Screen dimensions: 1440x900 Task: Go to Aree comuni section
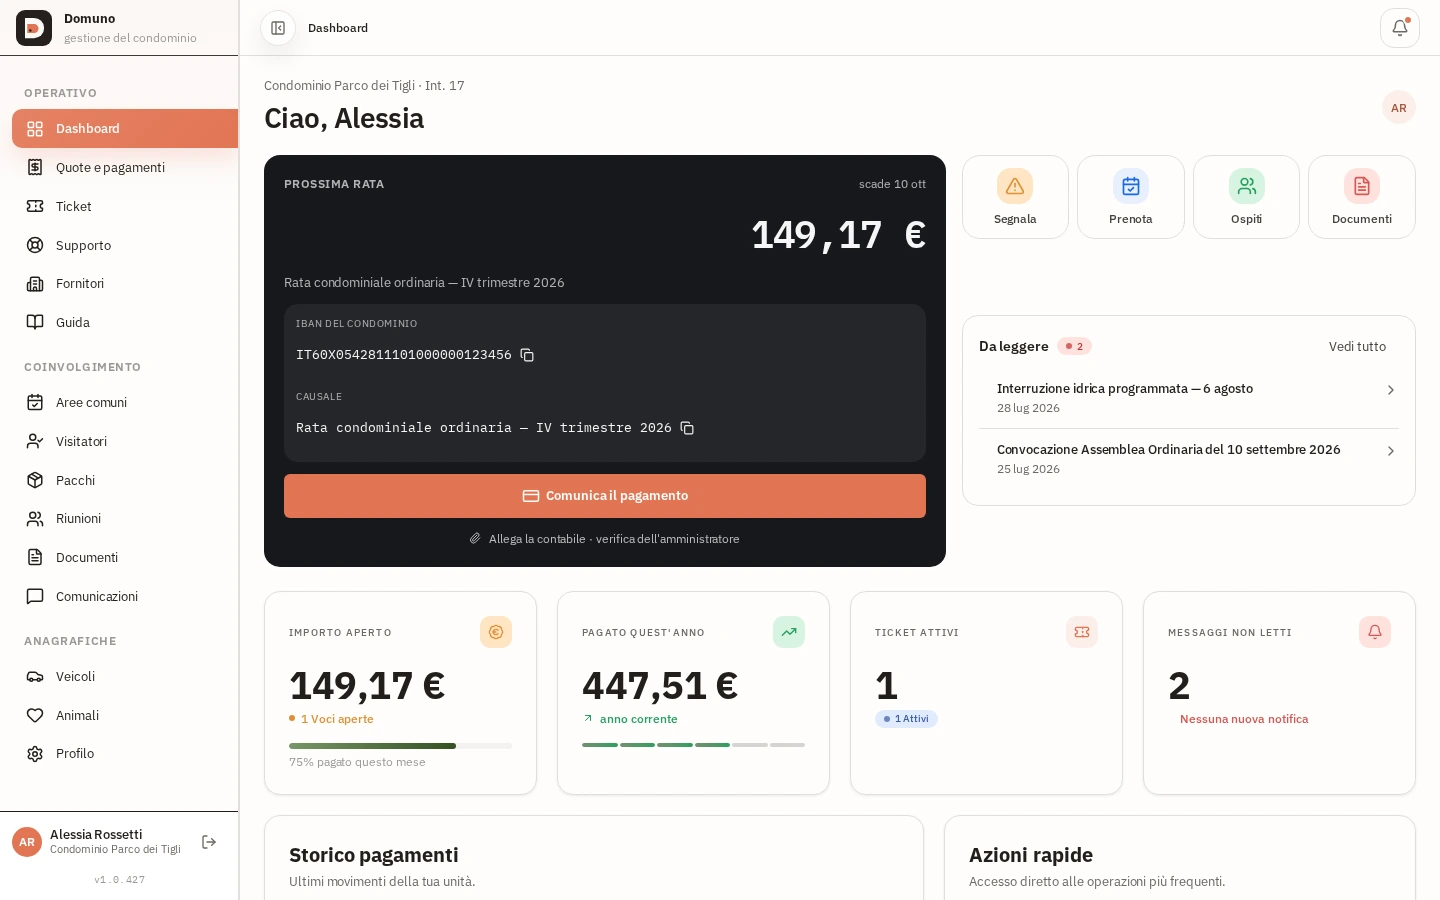[125, 402]
